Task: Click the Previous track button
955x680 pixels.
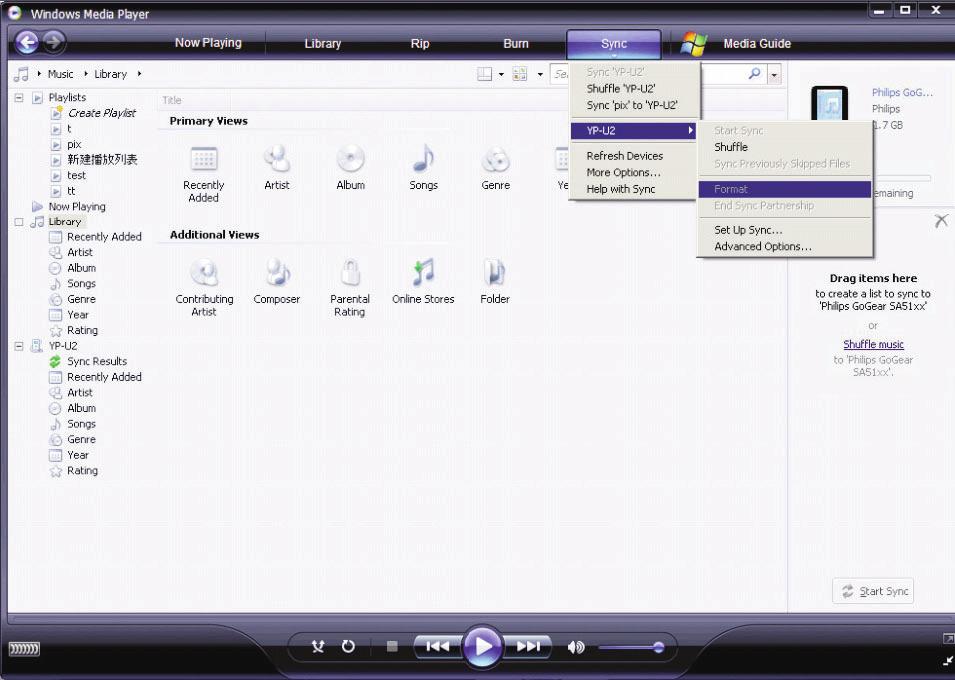Action: click(x=437, y=646)
